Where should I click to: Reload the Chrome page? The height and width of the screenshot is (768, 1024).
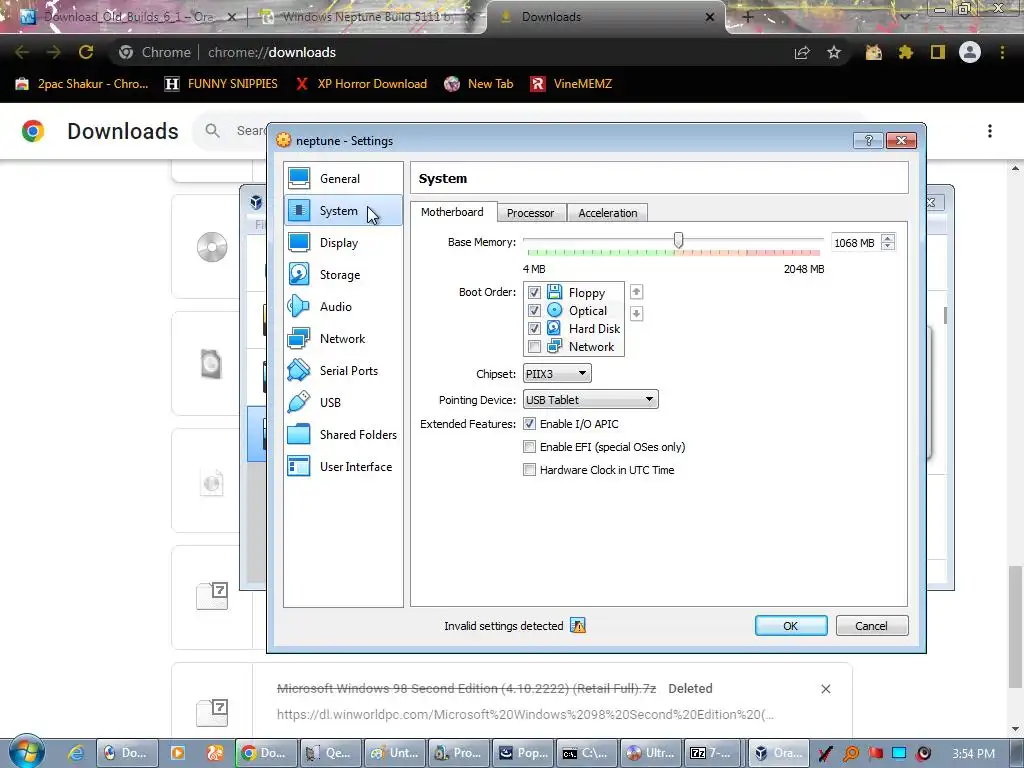pyautogui.click(x=86, y=52)
